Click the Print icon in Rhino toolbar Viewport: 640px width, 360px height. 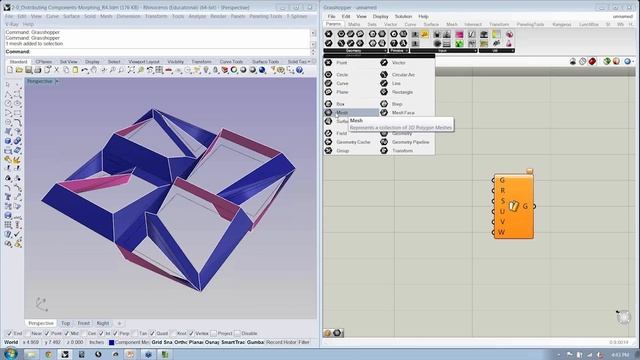click(38, 70)
